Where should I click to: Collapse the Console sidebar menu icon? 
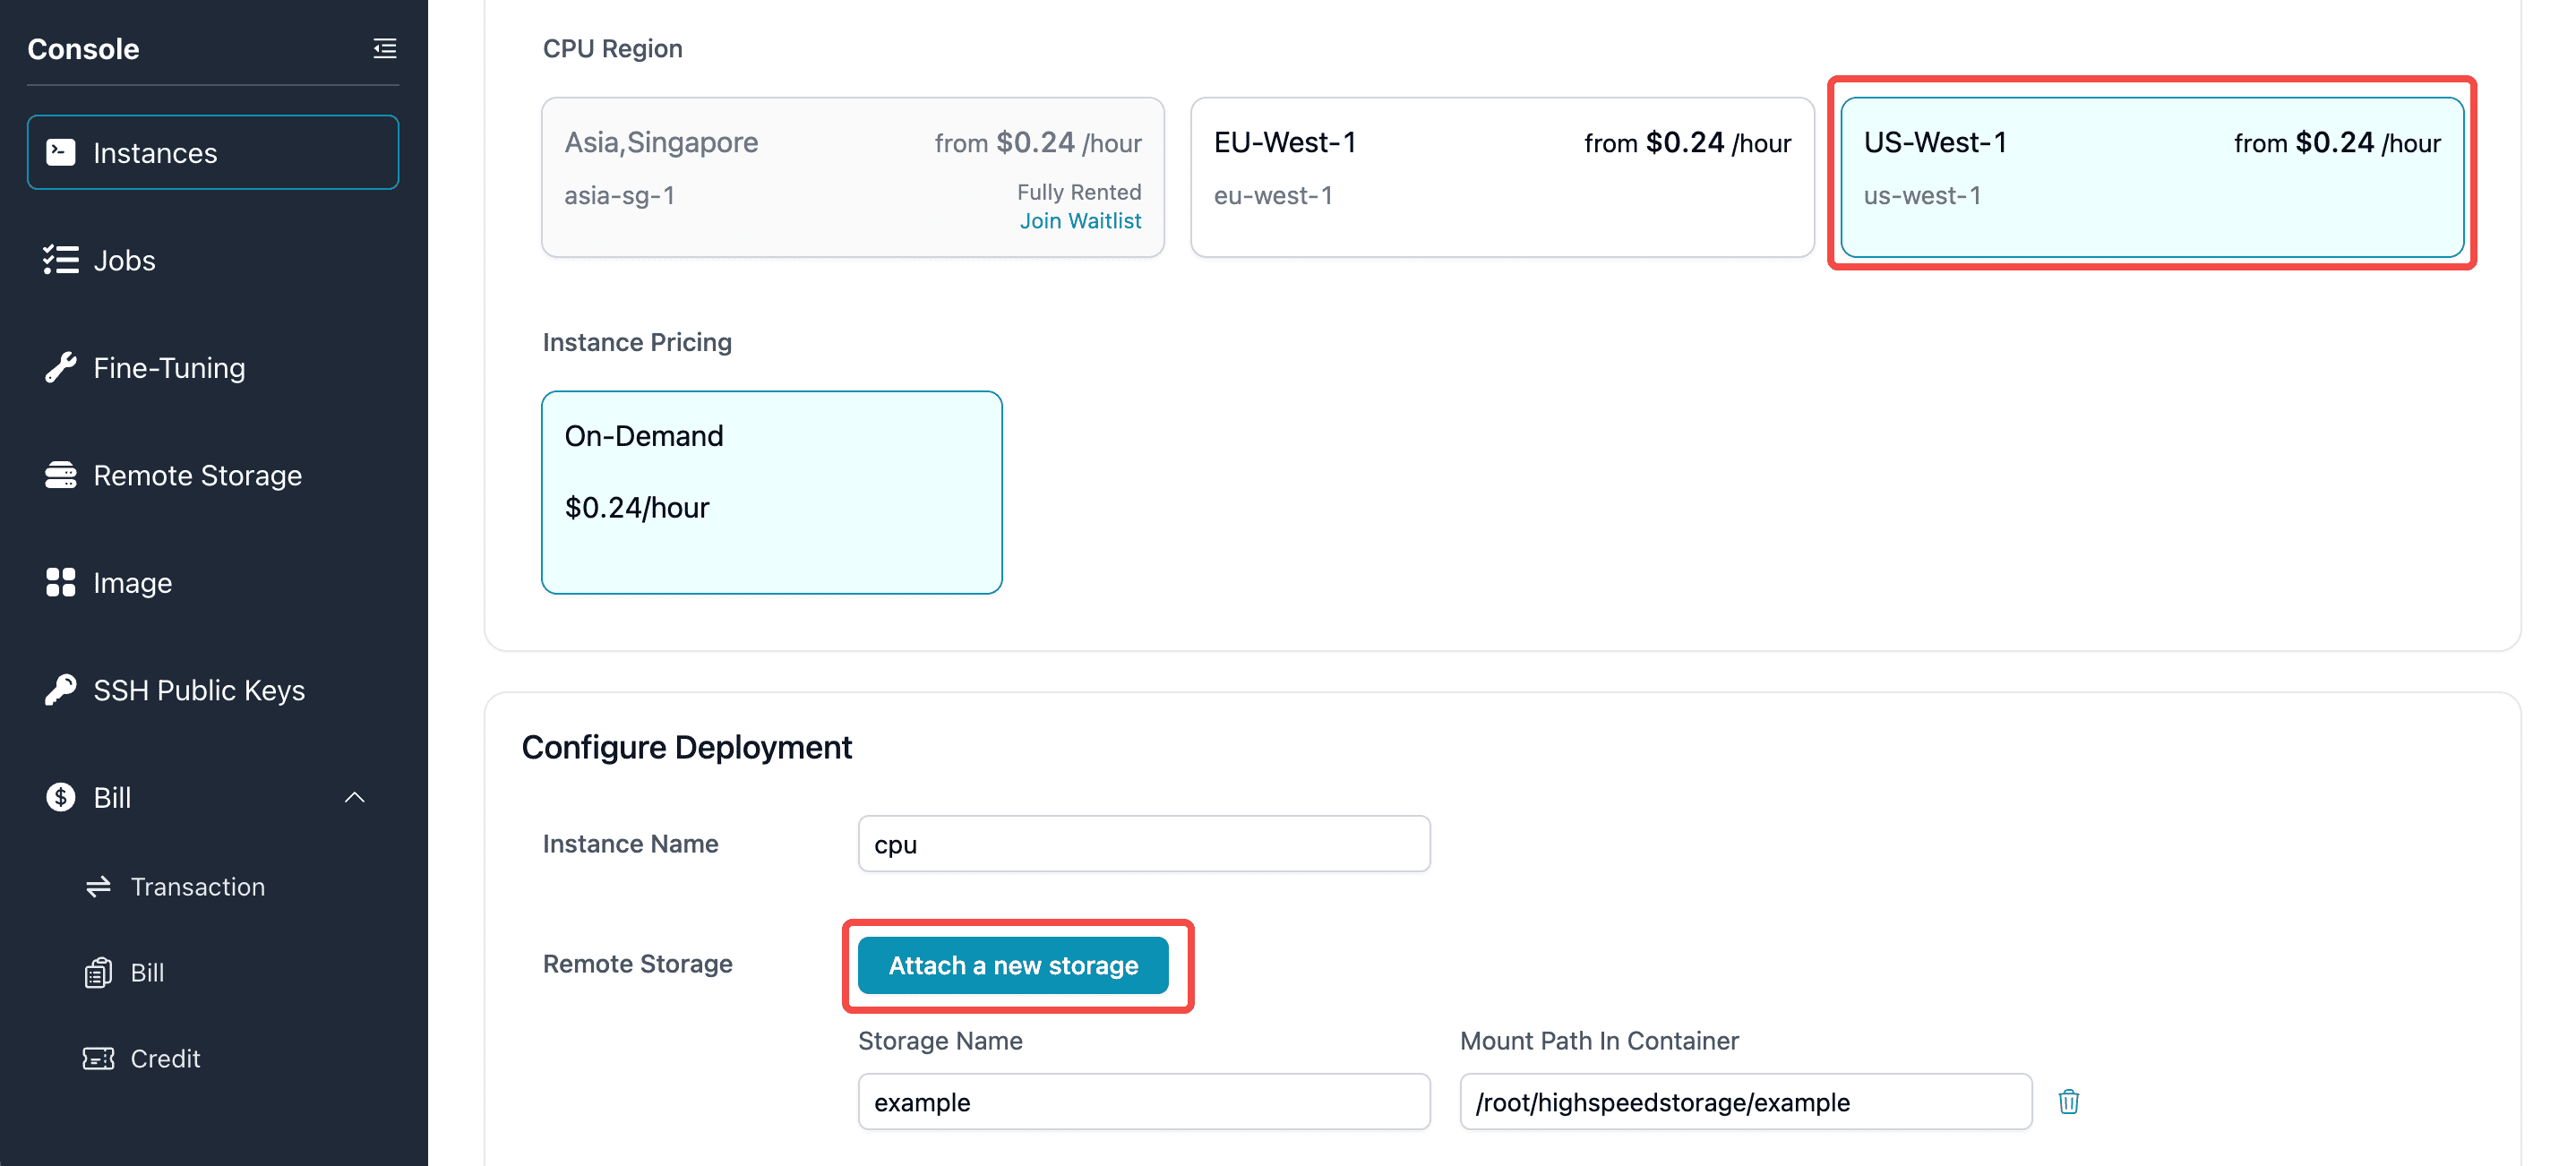(384, 48)
